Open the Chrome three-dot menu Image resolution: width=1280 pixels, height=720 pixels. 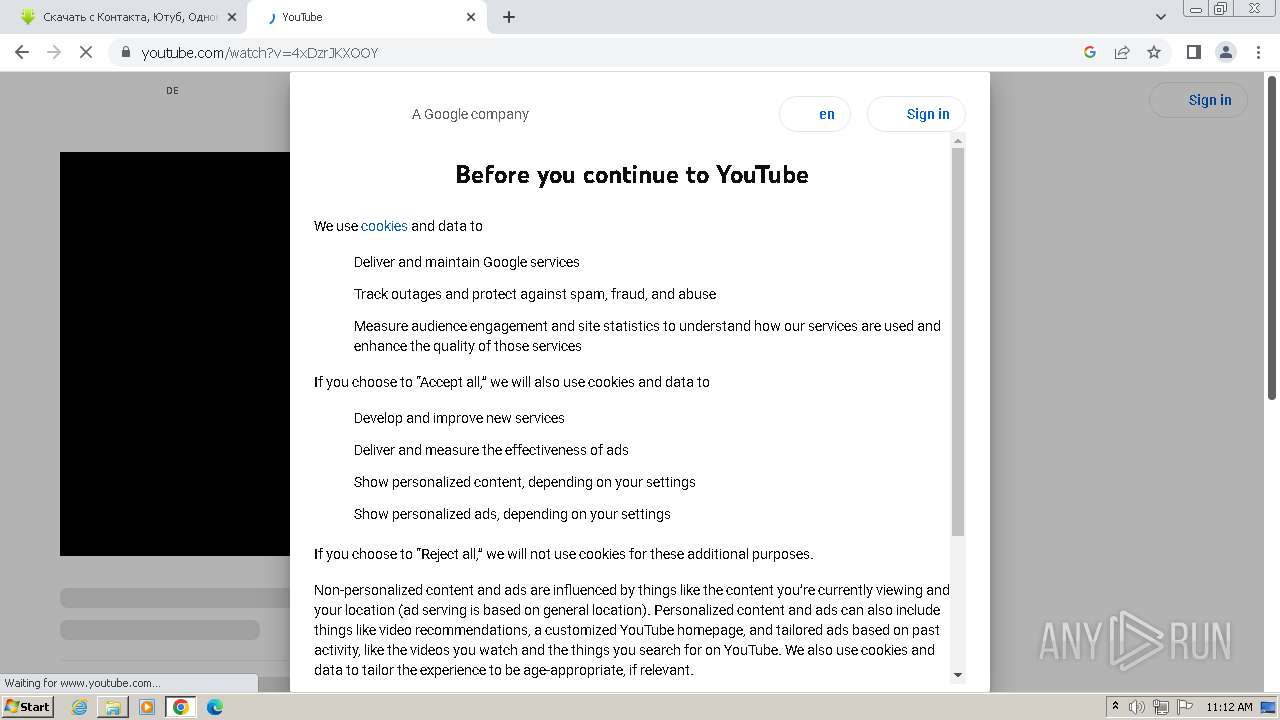1257,52
